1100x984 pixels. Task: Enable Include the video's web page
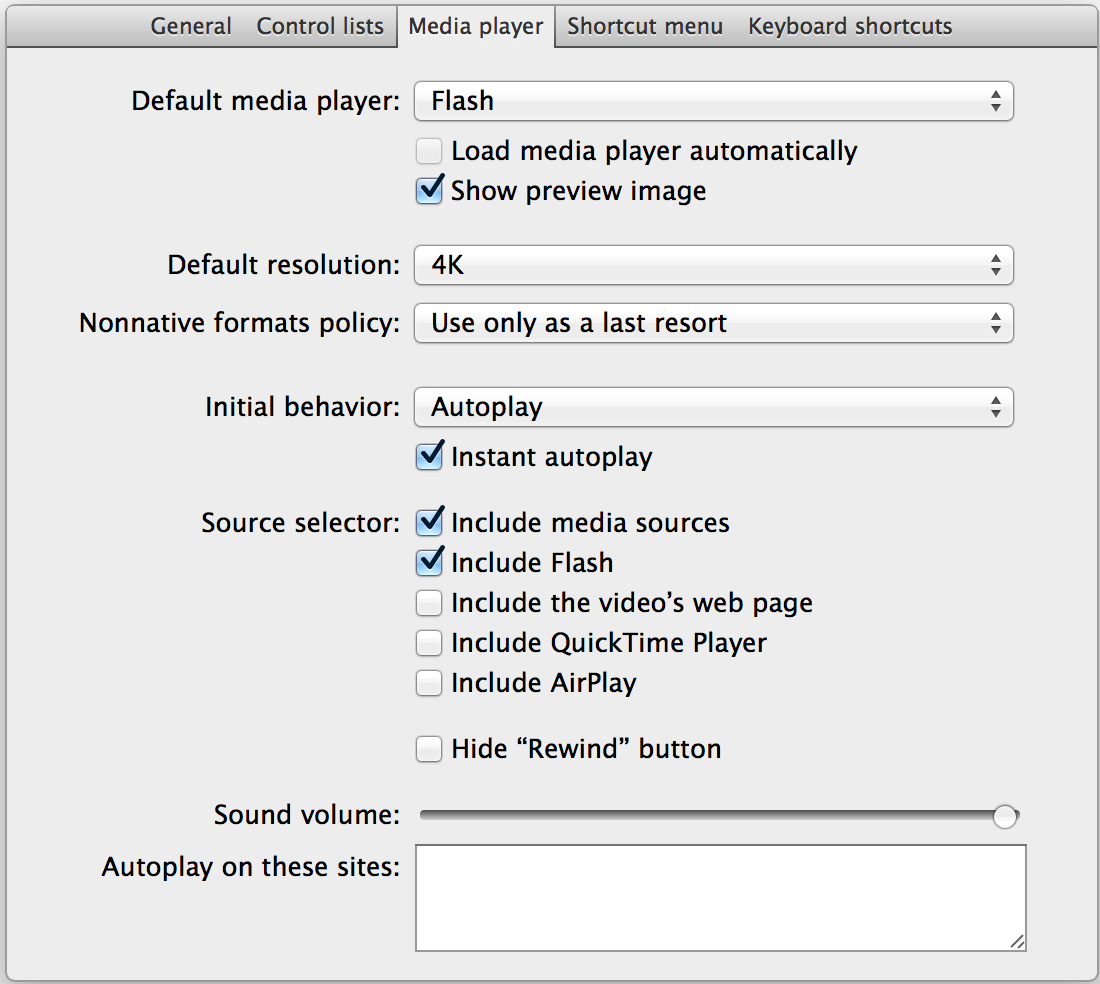tap(429, 603)
